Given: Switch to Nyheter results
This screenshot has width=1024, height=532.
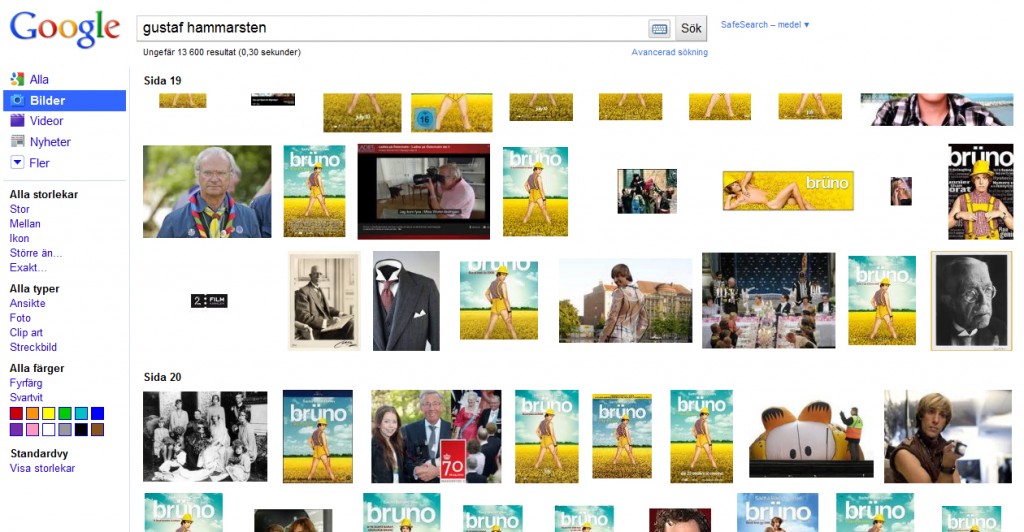Looking at the screenshot, I should [50, 142].
